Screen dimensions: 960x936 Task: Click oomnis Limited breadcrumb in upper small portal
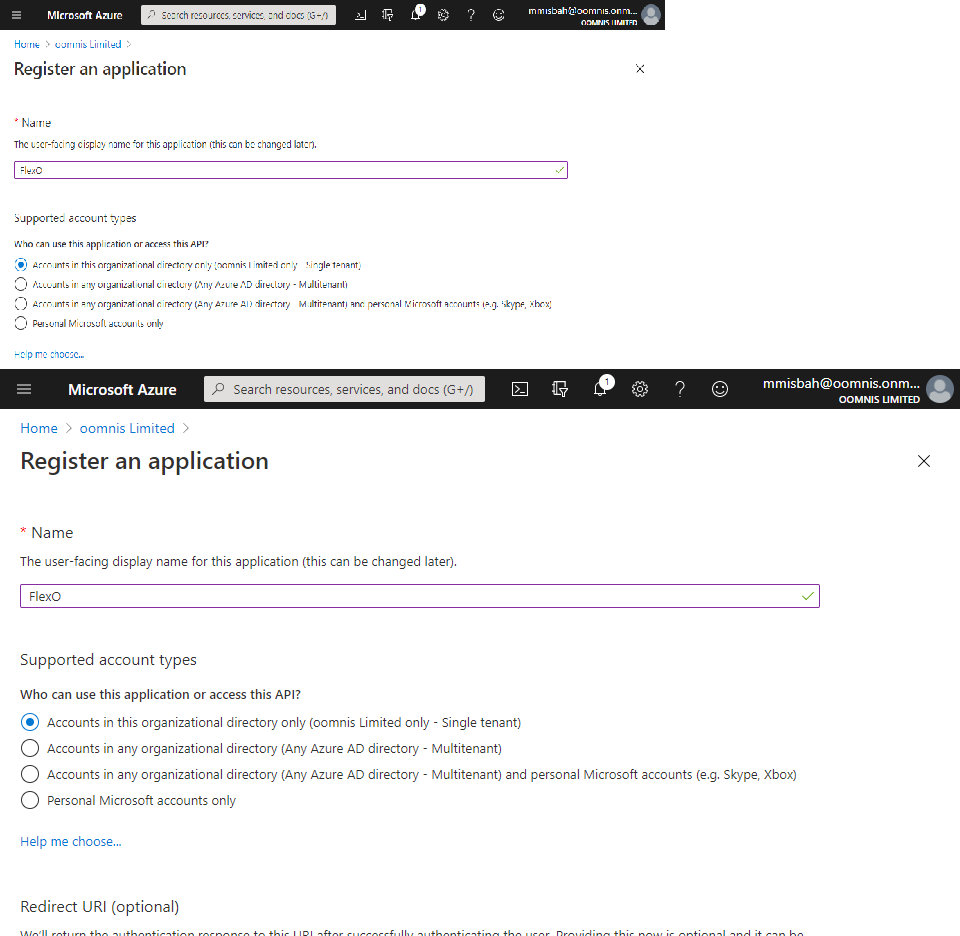[88, 44]
